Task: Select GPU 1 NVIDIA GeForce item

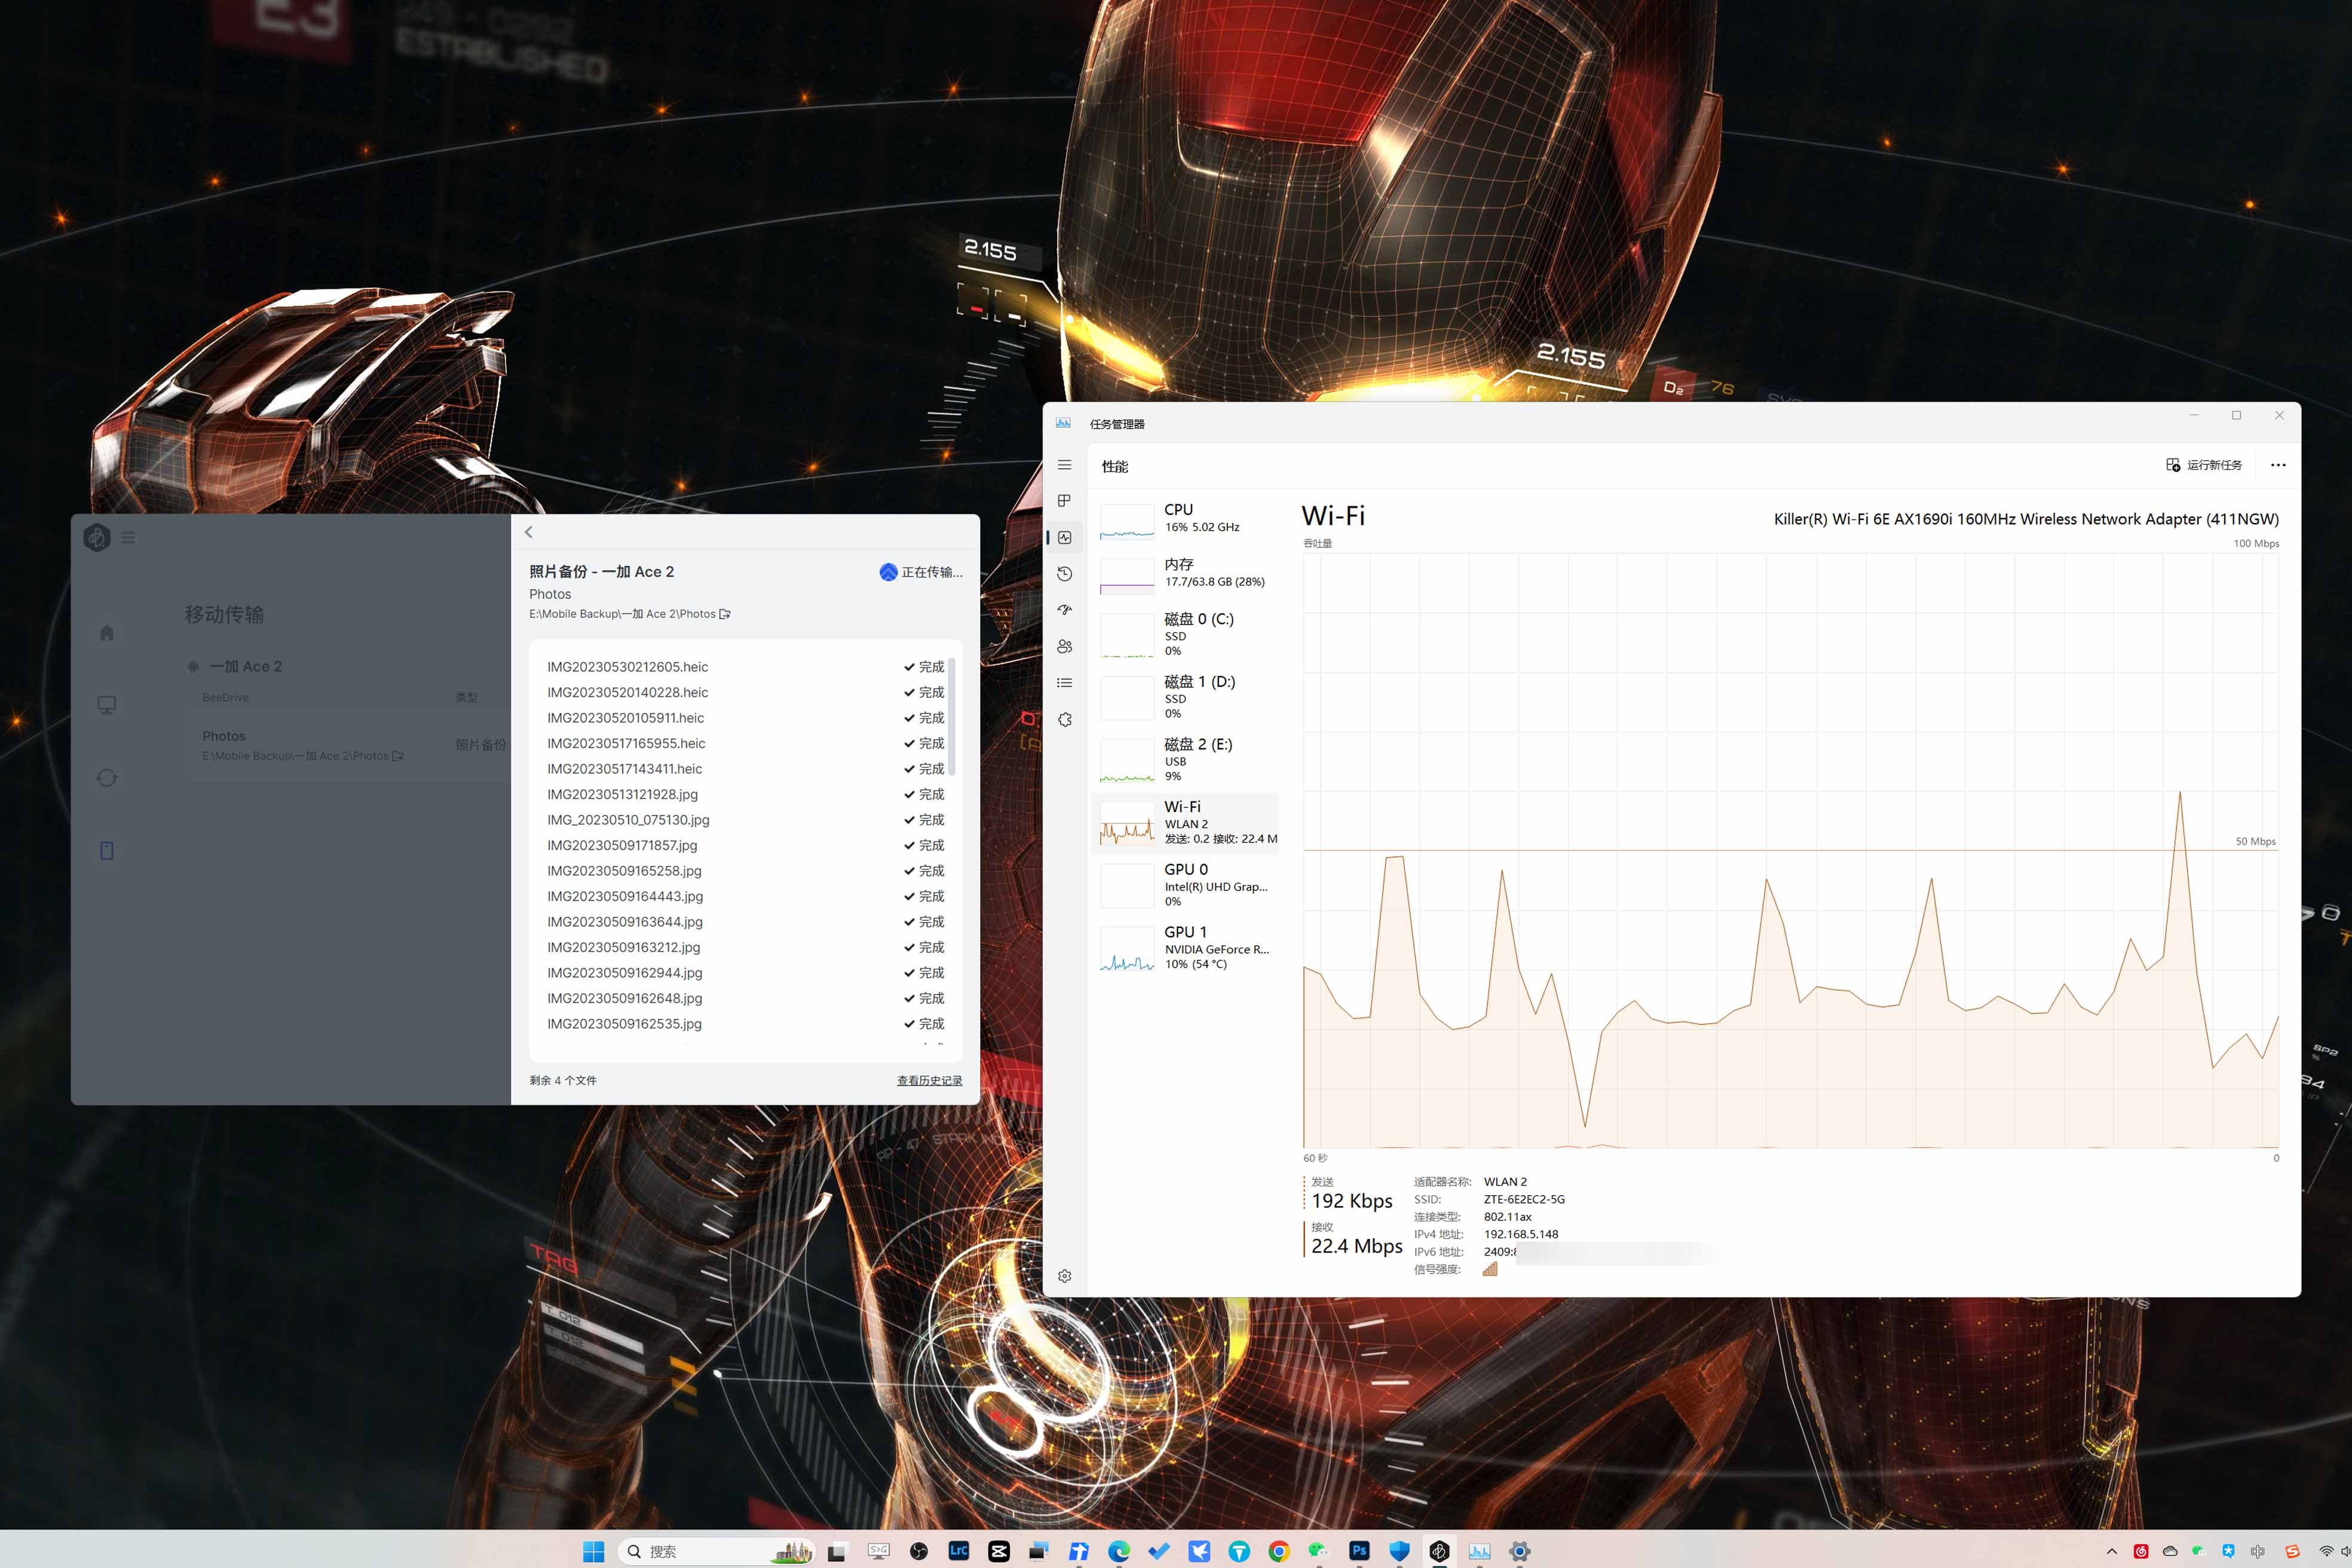Action: tap(1186, 947)
